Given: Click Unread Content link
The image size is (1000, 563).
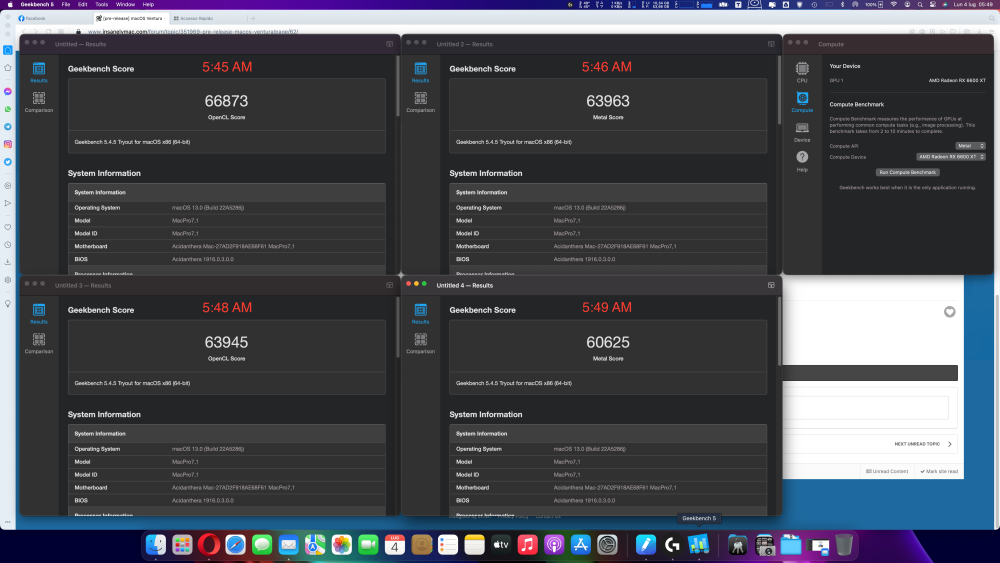Looking at the screenshot, I should click(x=886, y=471).
